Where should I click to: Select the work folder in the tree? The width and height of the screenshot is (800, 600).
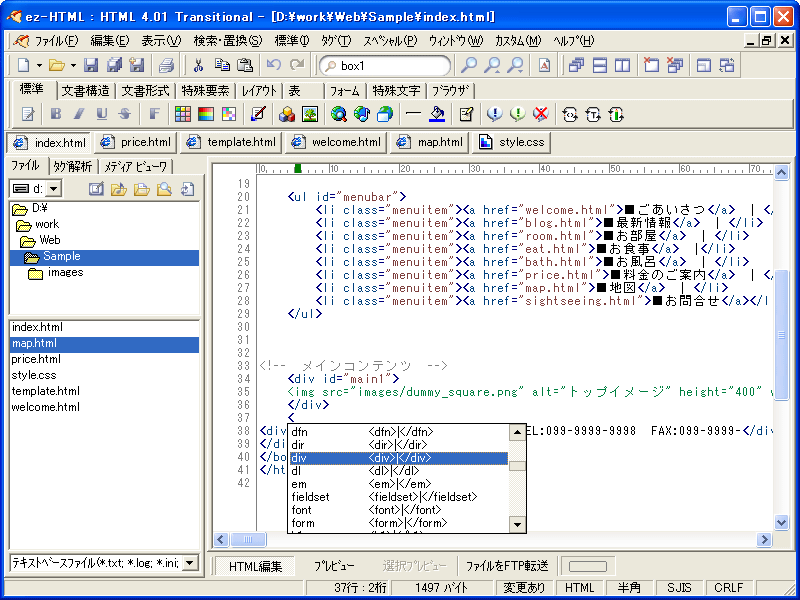47,224
